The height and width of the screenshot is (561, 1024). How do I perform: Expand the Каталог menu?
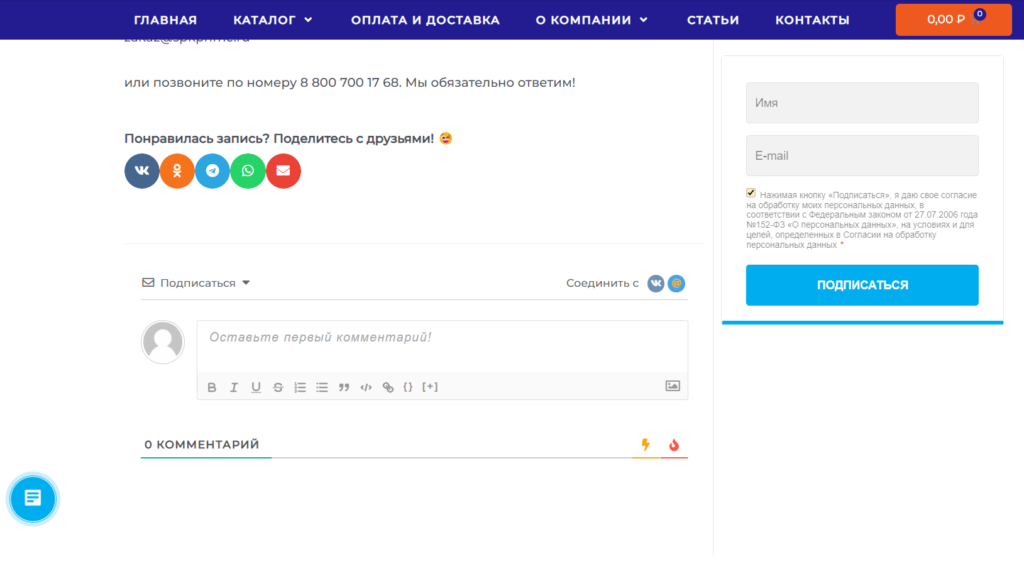273,20
